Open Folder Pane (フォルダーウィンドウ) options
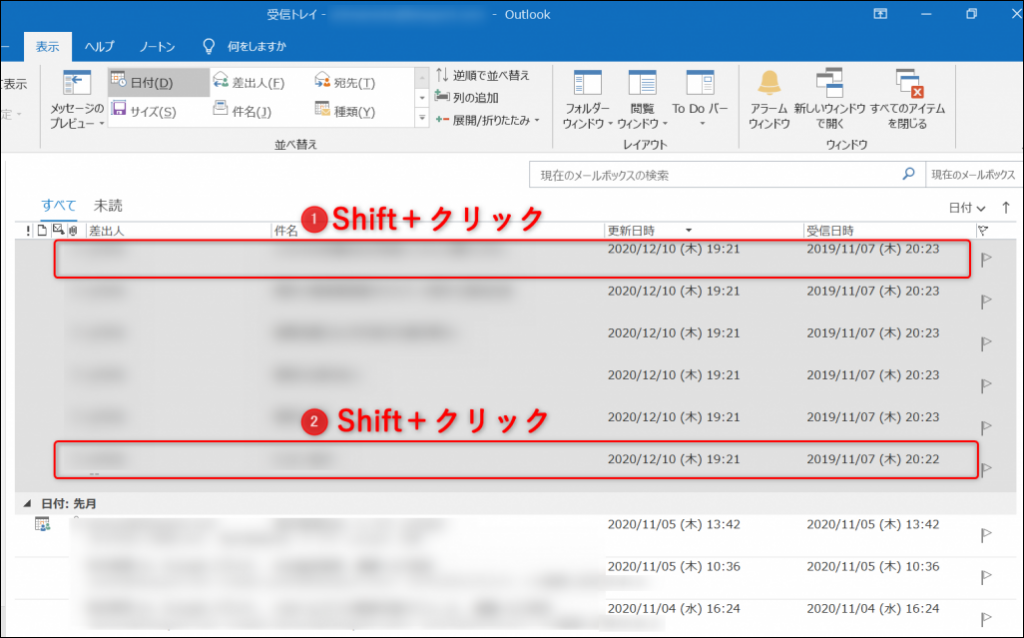Image resolution: width=1024 pixels, height=638 pixels. click(587, 99)
